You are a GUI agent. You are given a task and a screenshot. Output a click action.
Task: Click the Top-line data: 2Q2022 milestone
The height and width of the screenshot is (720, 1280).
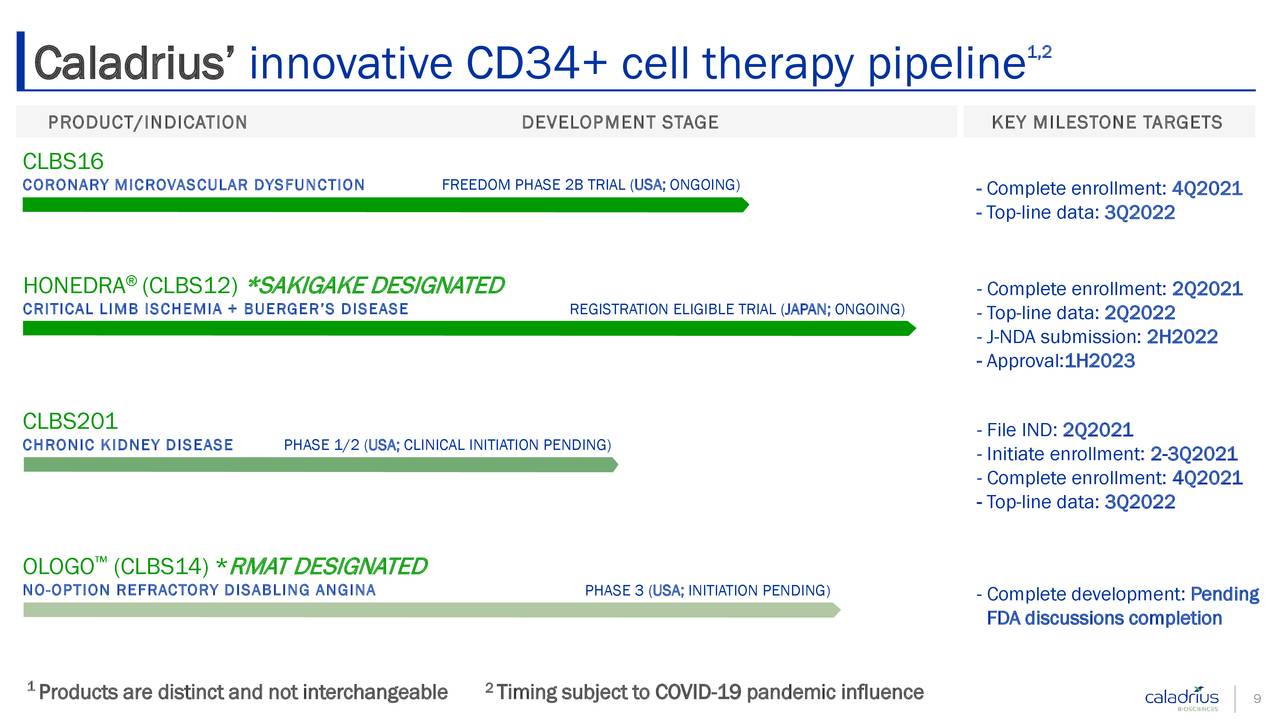(x=1074, y=313)
